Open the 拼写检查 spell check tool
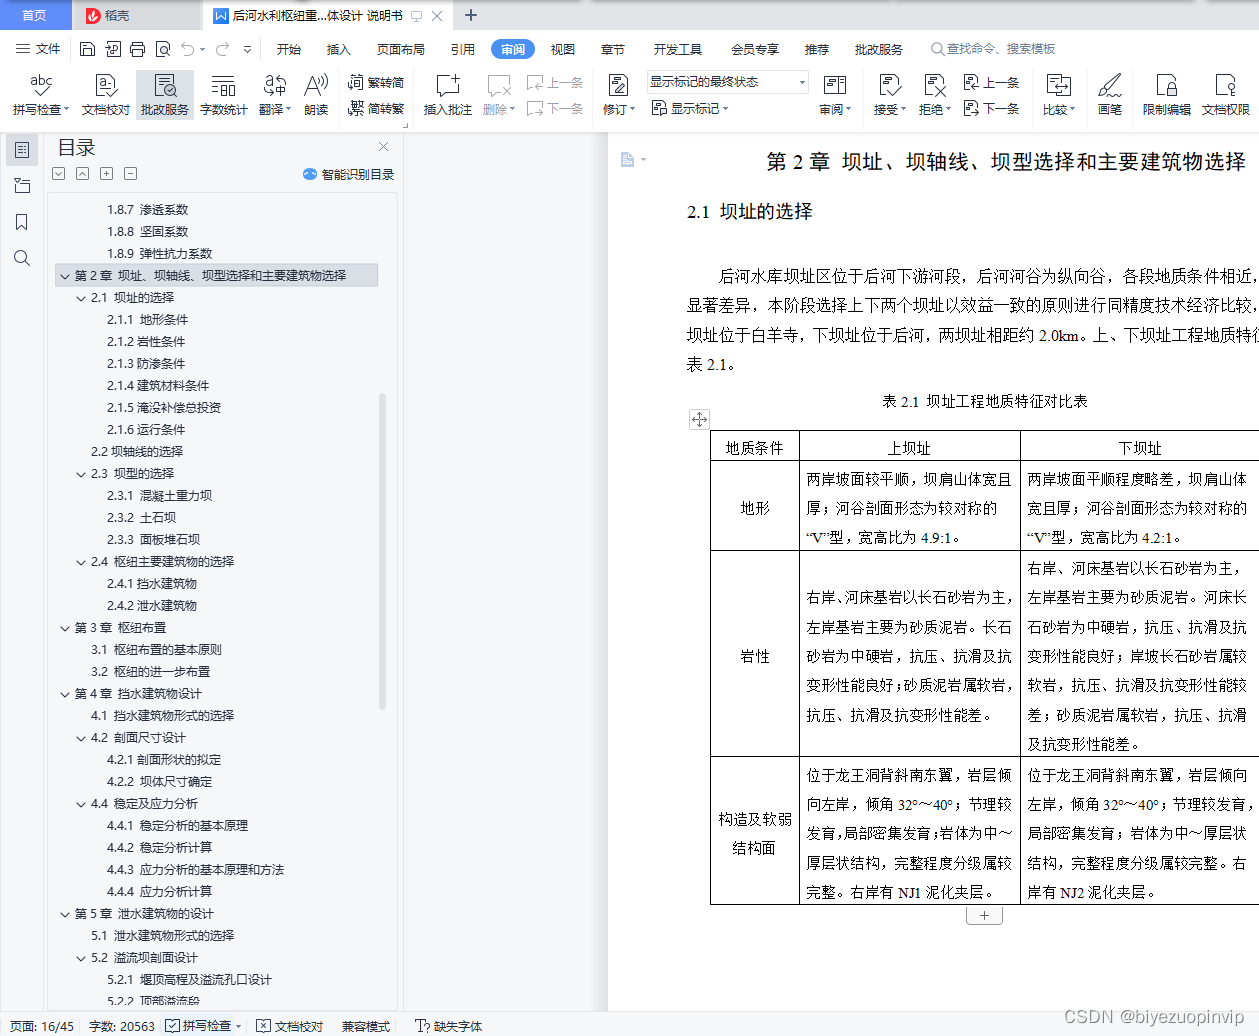Viewport: 1259px width, 1036px height. point(41,95)
